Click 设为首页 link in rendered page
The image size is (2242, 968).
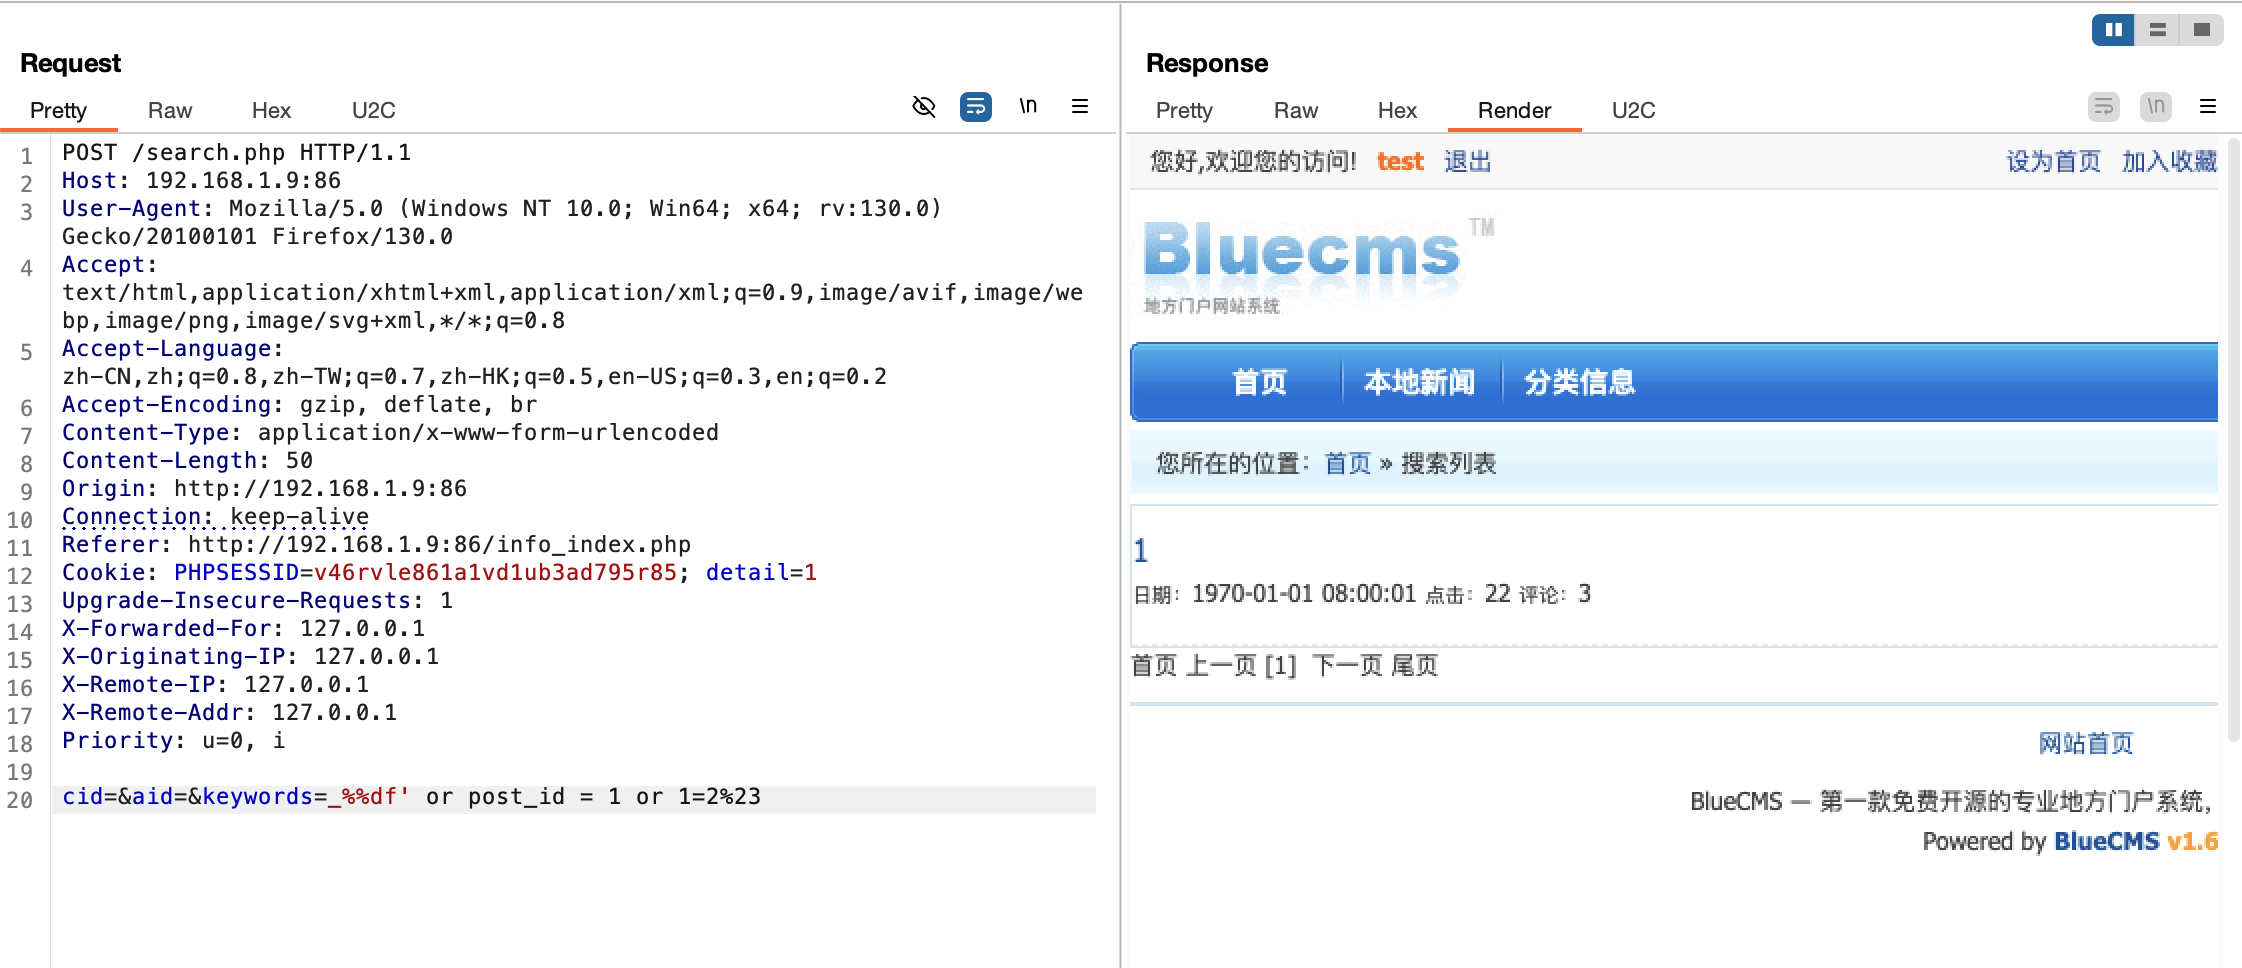click(2054, 161)
